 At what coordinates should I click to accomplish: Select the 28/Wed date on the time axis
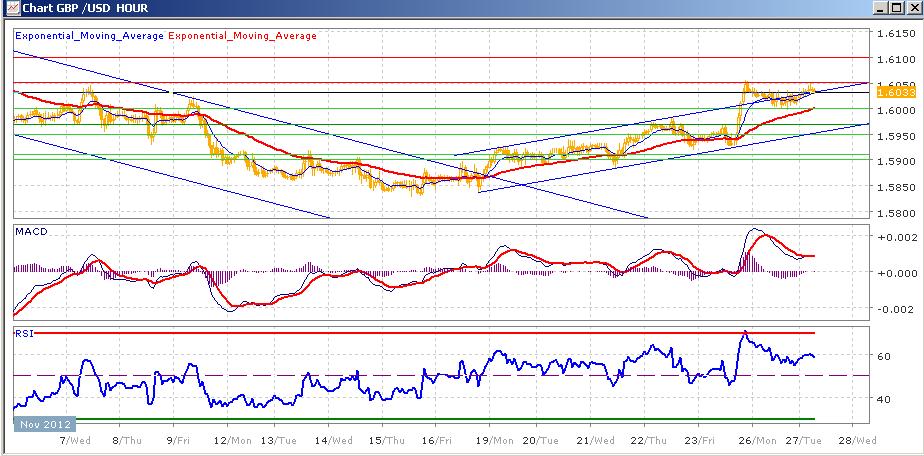tap(857, 440)
